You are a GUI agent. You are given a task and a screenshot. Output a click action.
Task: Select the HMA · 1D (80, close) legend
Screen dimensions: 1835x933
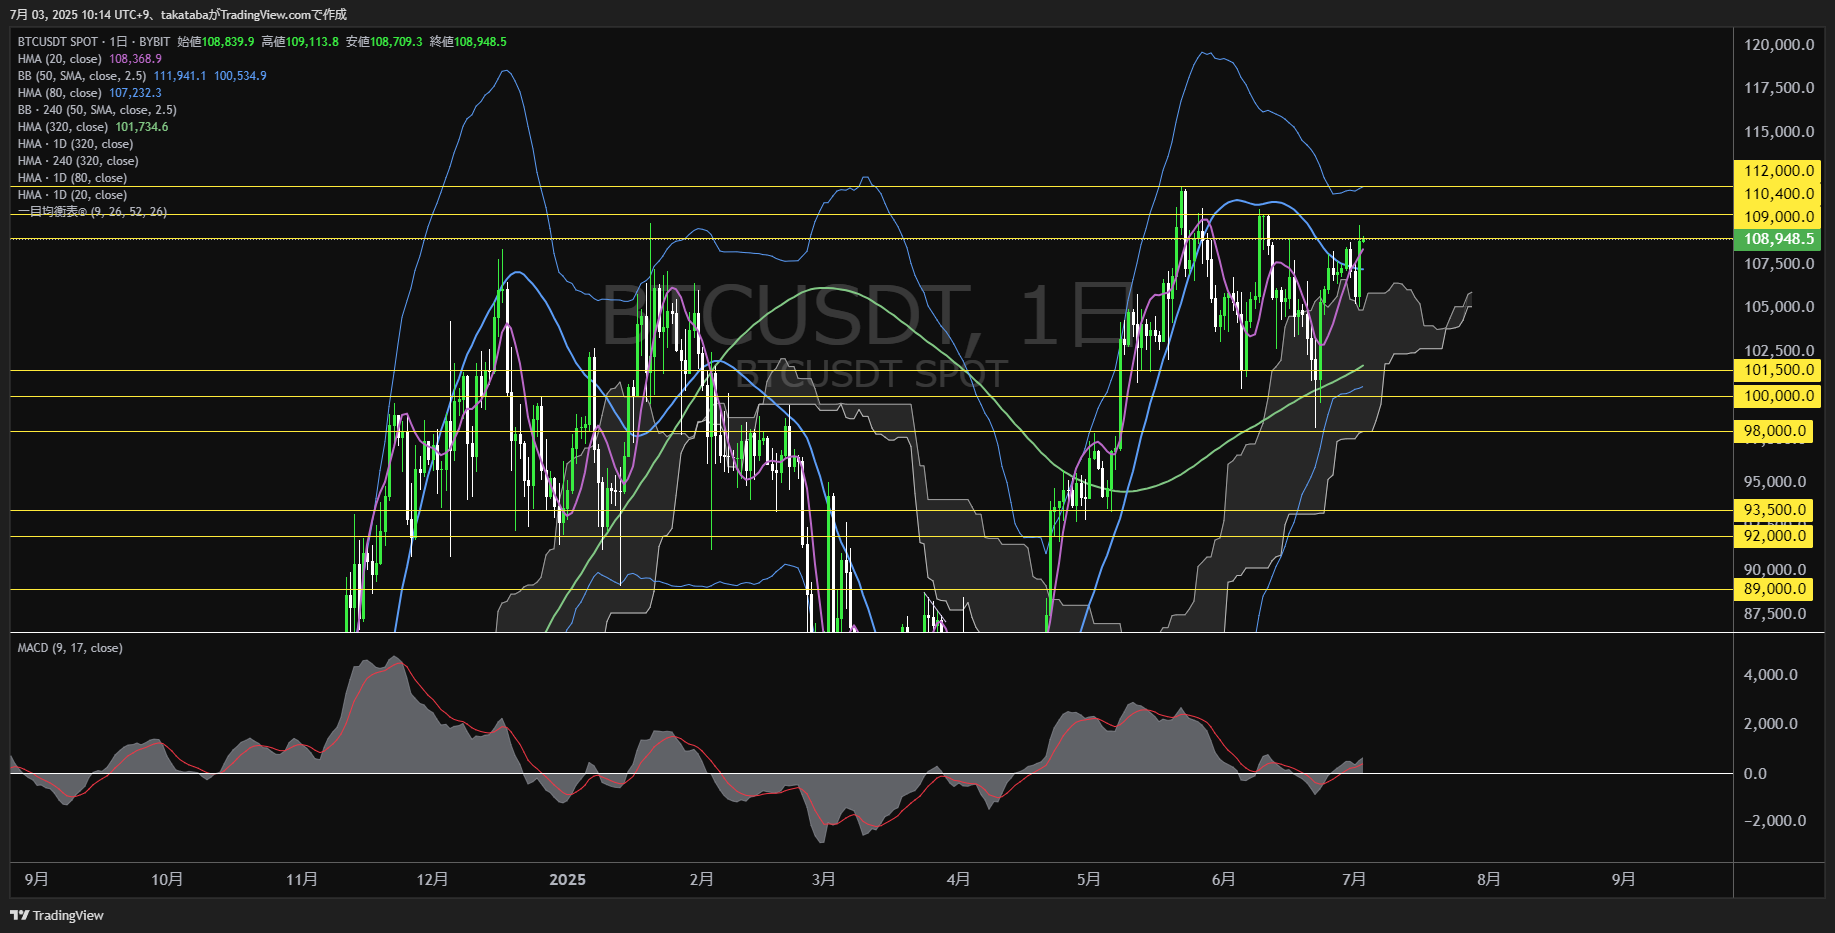tap(72, 178)
